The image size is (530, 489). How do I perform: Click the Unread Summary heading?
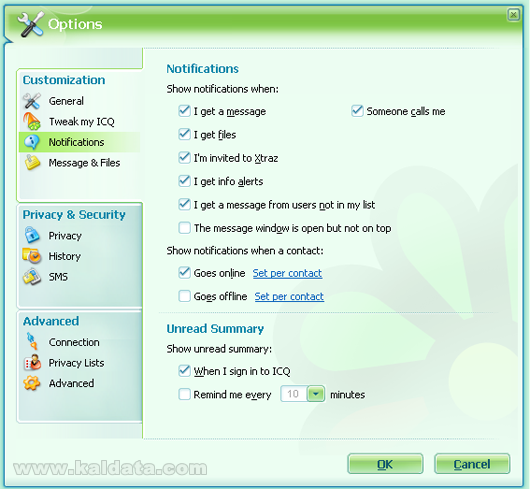click(x=215, y=328)
